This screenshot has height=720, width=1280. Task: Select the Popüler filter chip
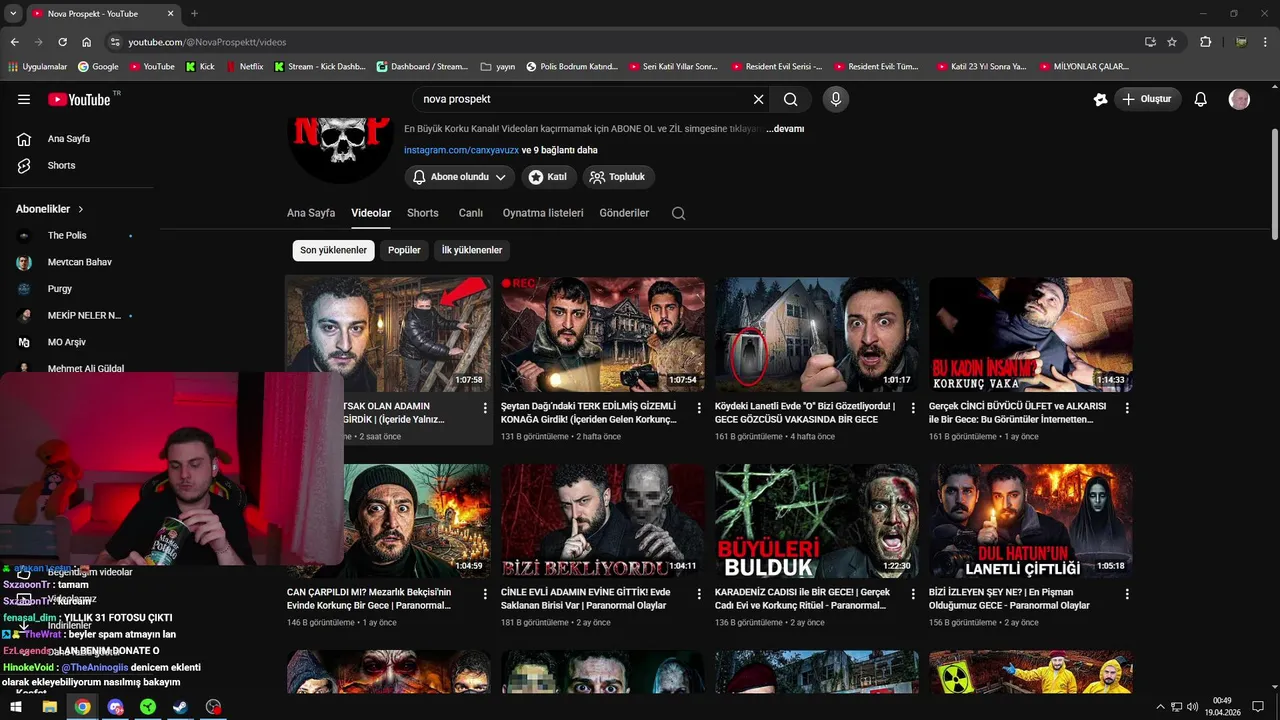pos(404,250)
